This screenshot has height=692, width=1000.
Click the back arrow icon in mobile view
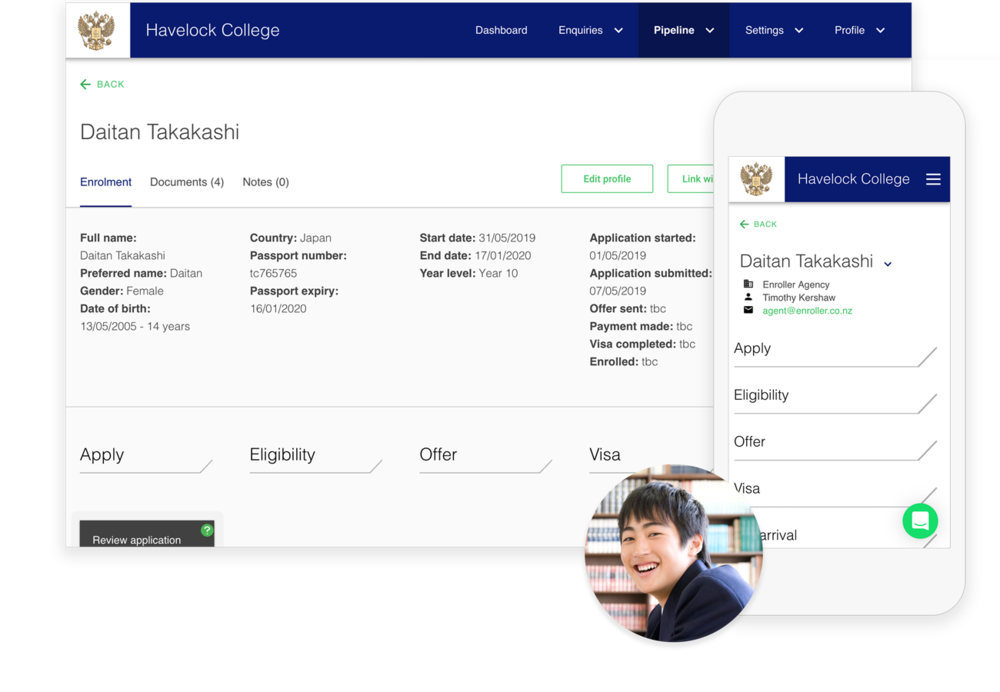744,224
